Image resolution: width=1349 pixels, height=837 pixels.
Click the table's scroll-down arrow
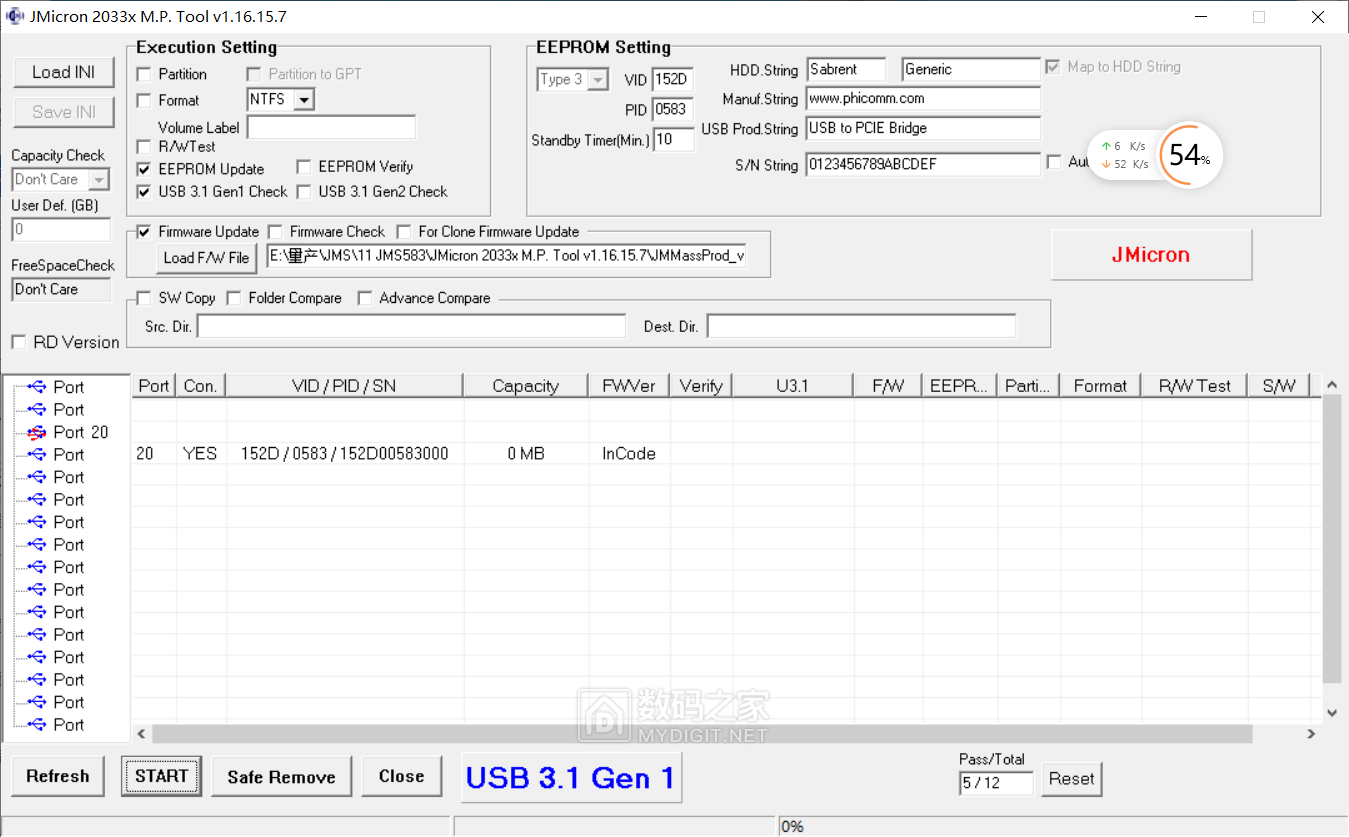[x=1331, y=712]
